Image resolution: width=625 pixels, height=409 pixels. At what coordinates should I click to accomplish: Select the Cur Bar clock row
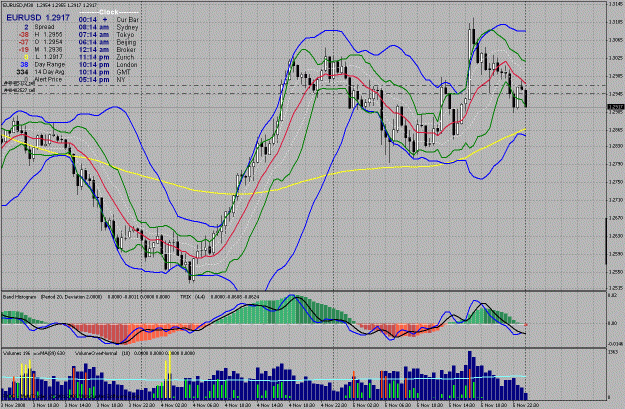[108, 20]
